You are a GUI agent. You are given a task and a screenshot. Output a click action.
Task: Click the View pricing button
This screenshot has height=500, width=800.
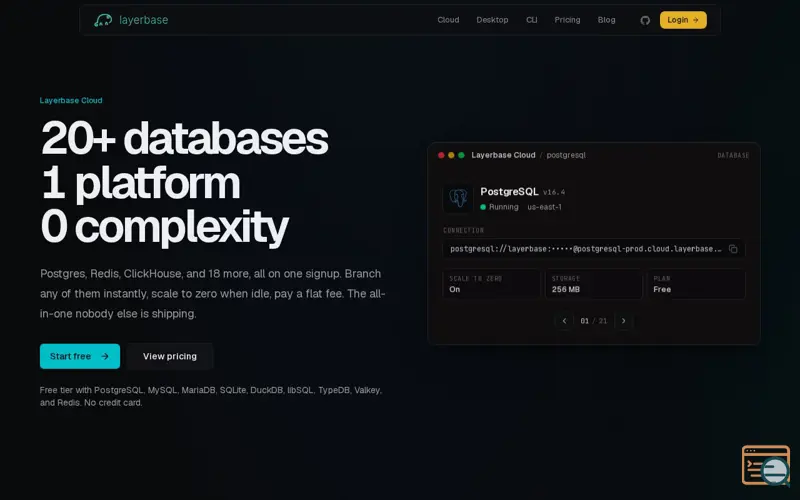pyautogui.click(x=170, y=356)
